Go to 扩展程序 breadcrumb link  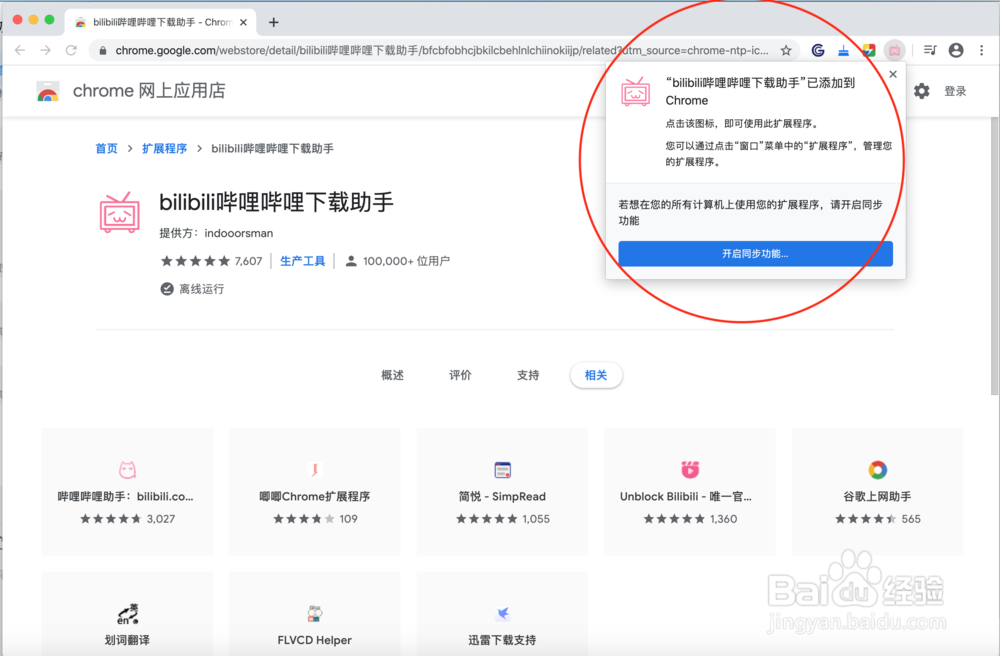coord(165,149)
